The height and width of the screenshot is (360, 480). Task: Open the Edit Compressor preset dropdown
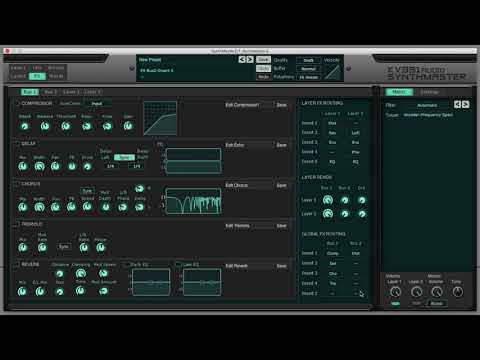(x=249, y=105)
